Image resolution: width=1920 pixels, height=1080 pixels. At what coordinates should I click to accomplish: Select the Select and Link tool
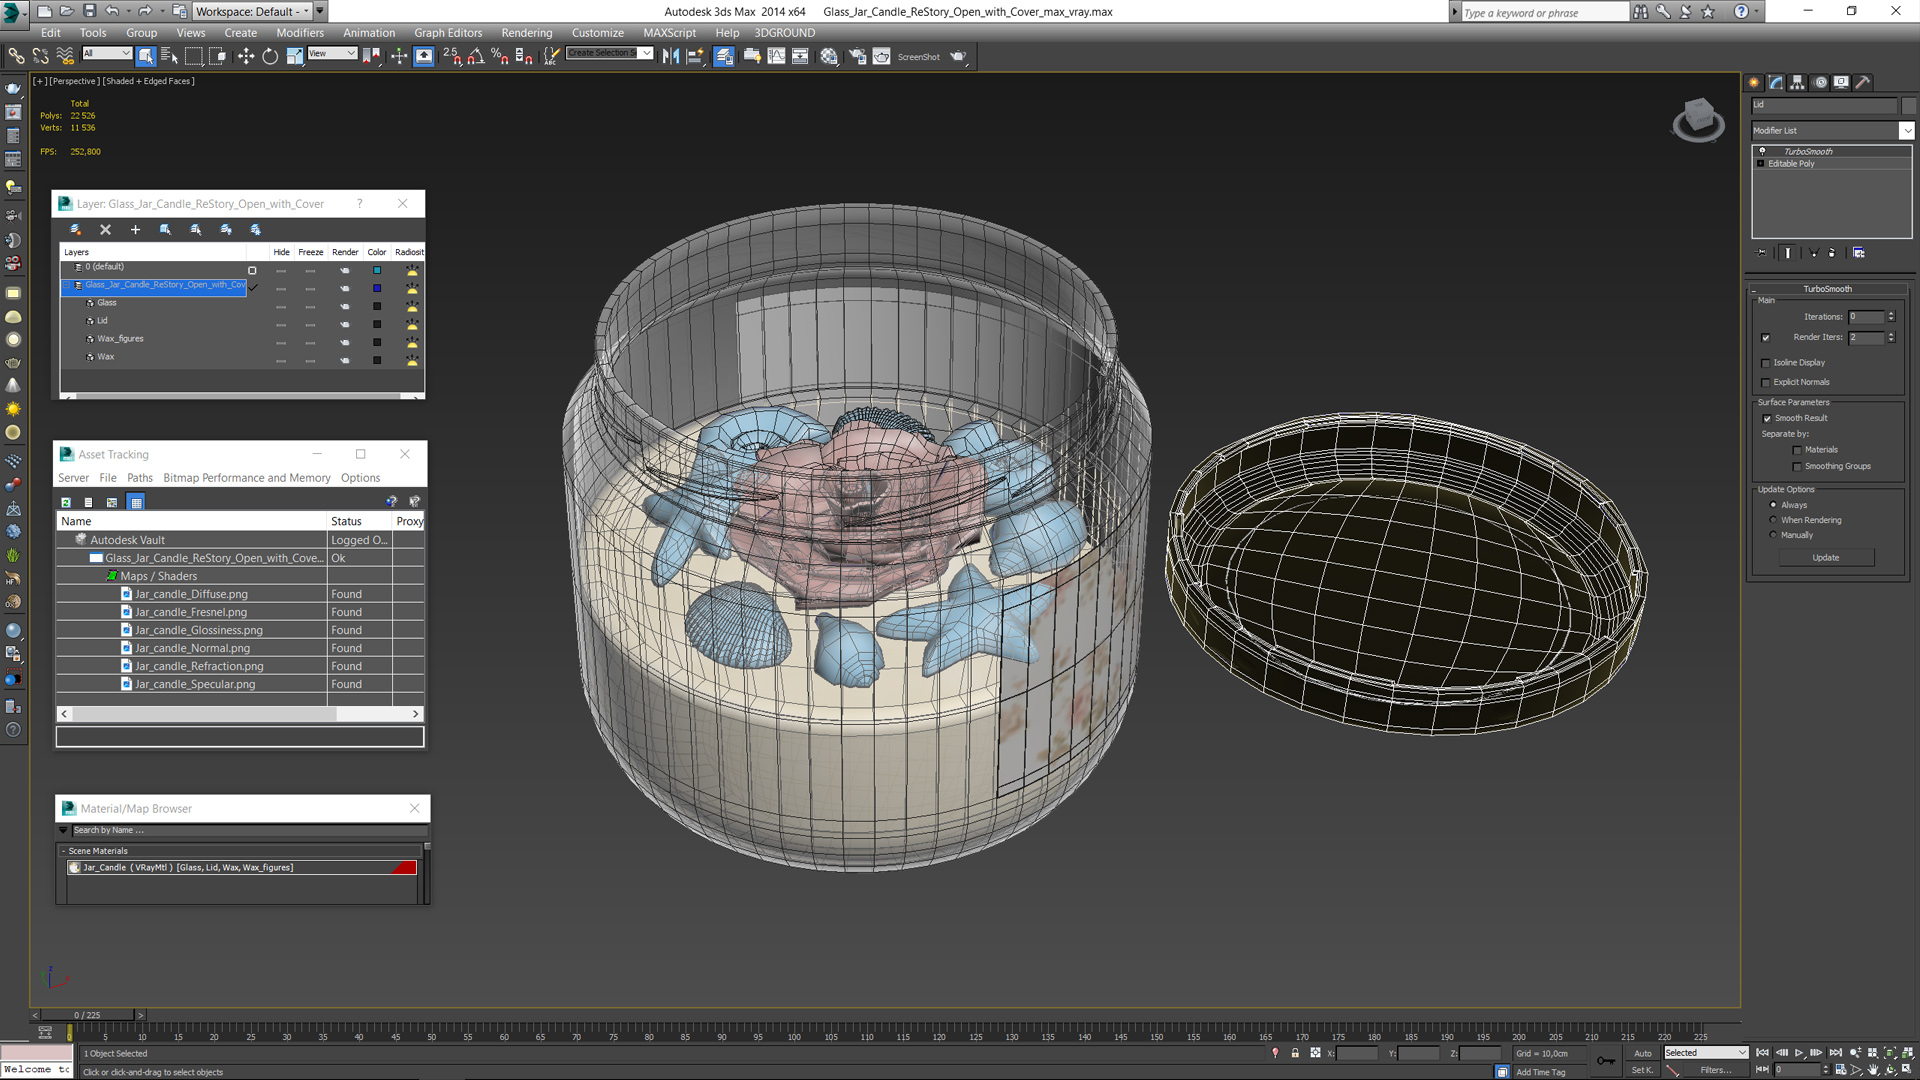point(16,56)
